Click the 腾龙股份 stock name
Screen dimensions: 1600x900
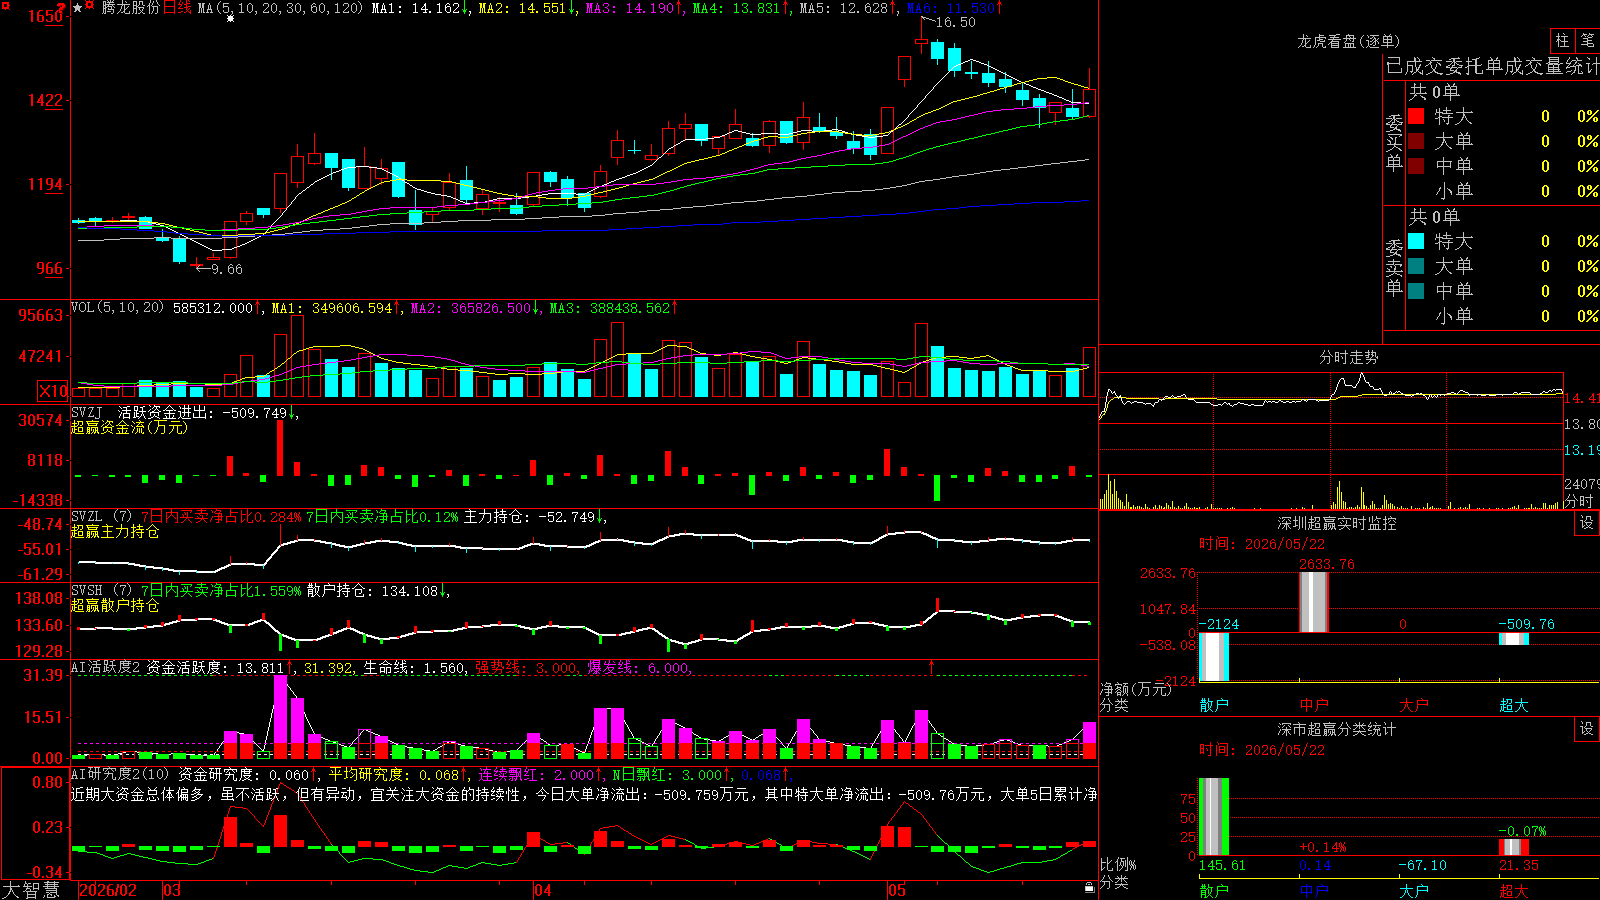[x=131, y=8]
